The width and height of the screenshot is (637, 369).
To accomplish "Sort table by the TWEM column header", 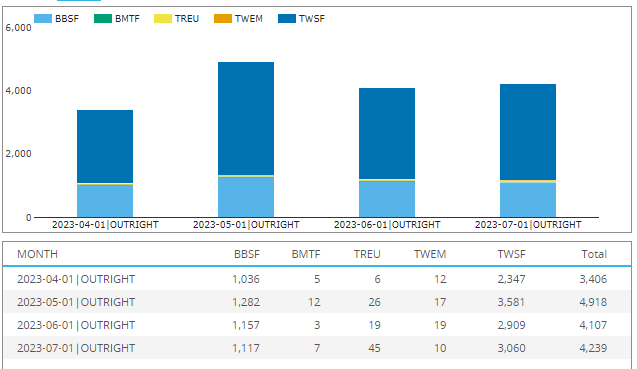I will (x=430, y=254).
